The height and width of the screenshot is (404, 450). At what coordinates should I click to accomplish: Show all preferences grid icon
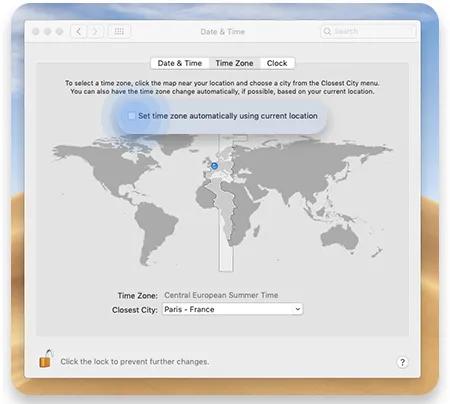pos(119,32)
